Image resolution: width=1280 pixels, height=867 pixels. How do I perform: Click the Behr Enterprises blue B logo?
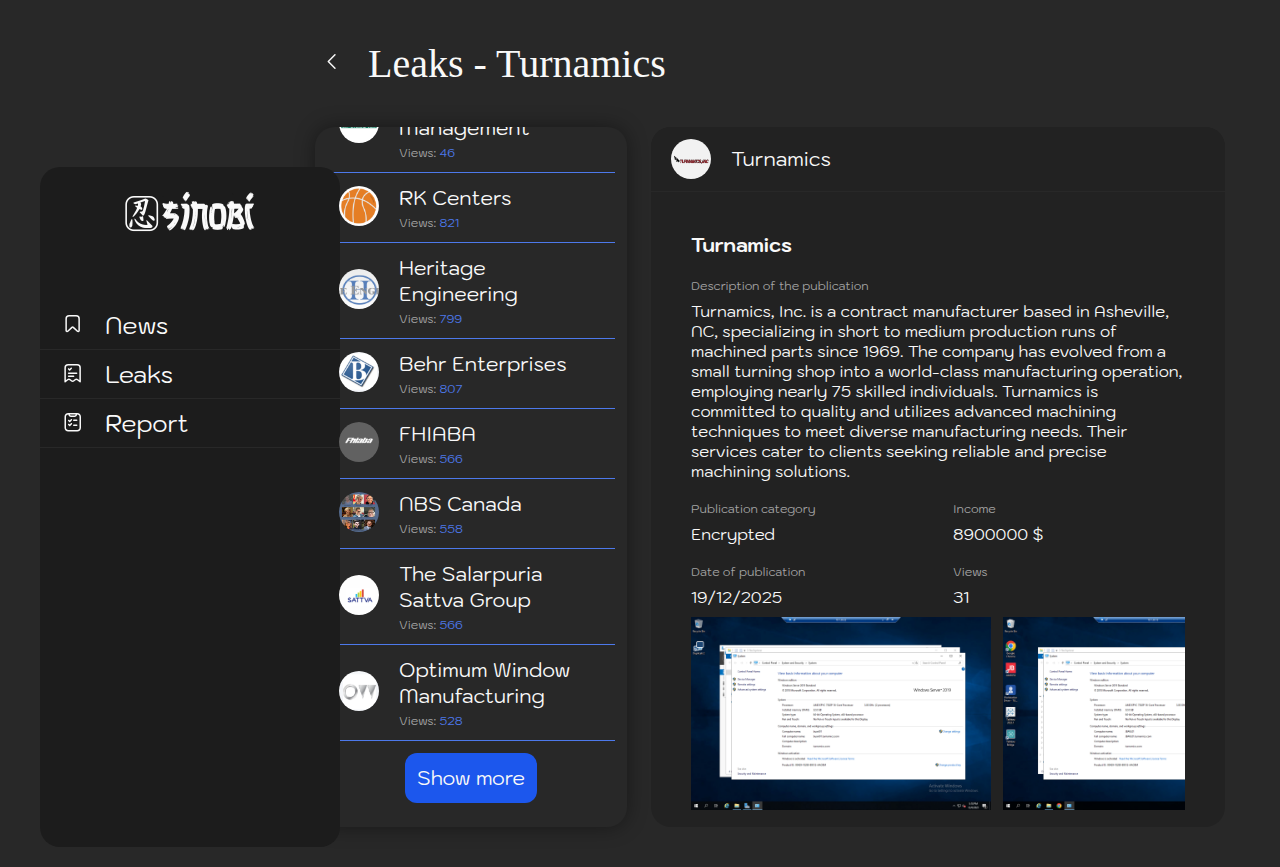click(359, 373)
